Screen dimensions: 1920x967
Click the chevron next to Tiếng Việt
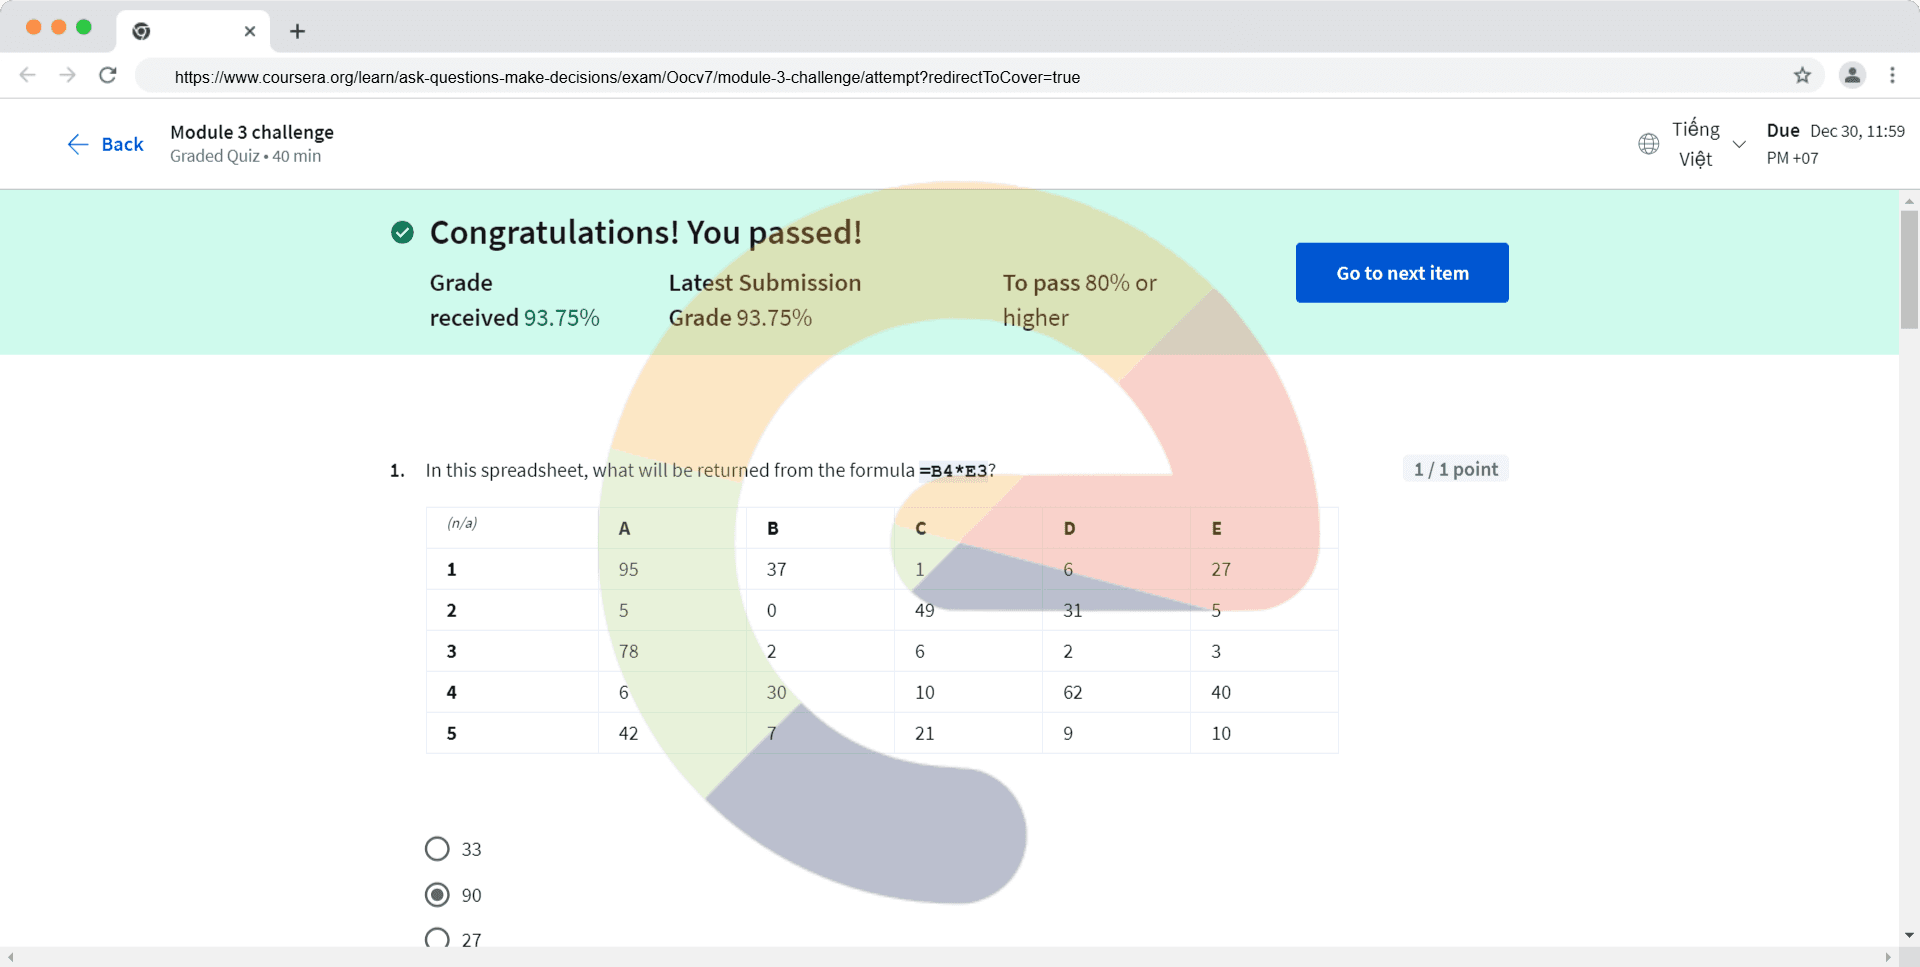(x=1739, y=144)
